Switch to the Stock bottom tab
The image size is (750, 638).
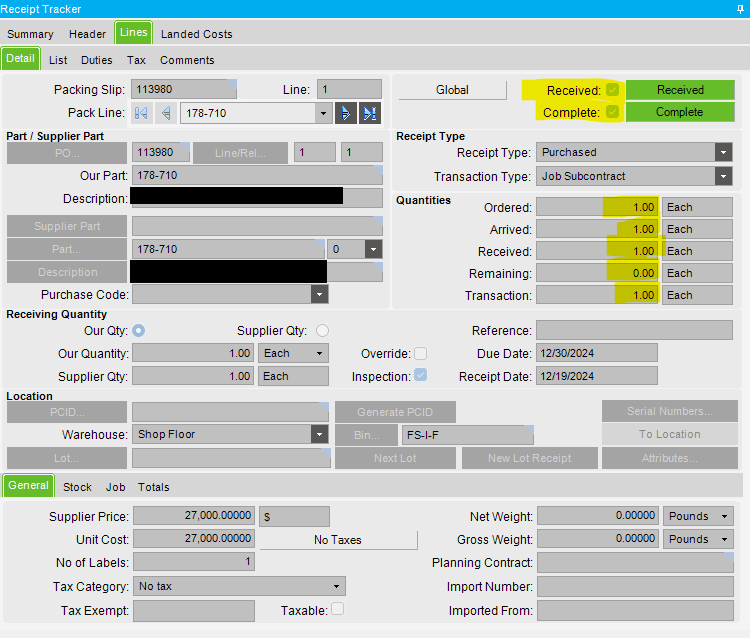[x=77, y=487]
